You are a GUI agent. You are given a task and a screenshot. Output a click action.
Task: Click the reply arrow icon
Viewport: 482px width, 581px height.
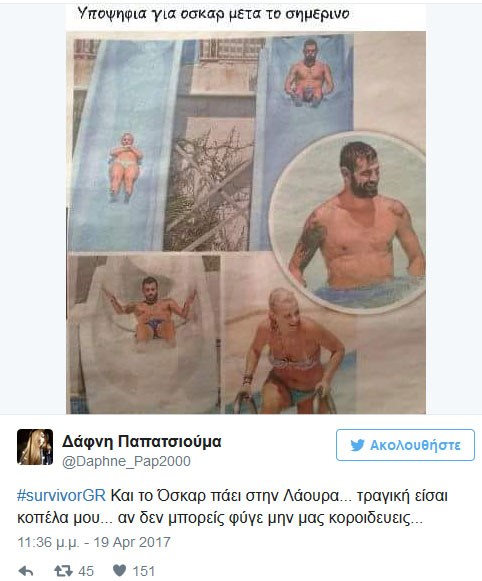click(x=26, y=571)
